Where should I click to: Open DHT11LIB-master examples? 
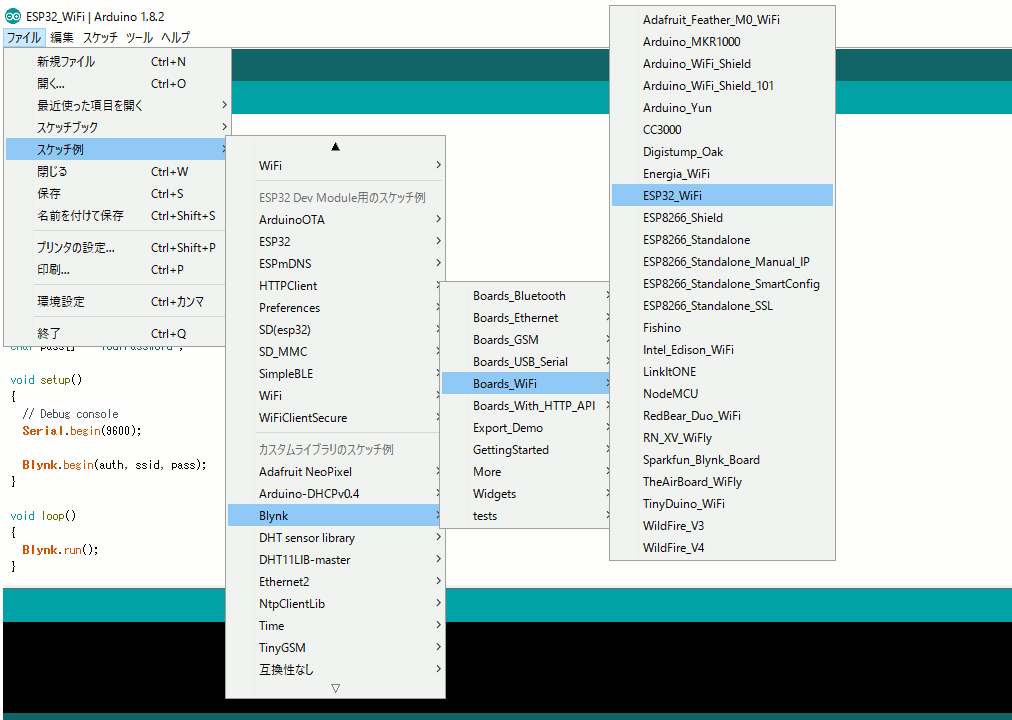point(336,559)
